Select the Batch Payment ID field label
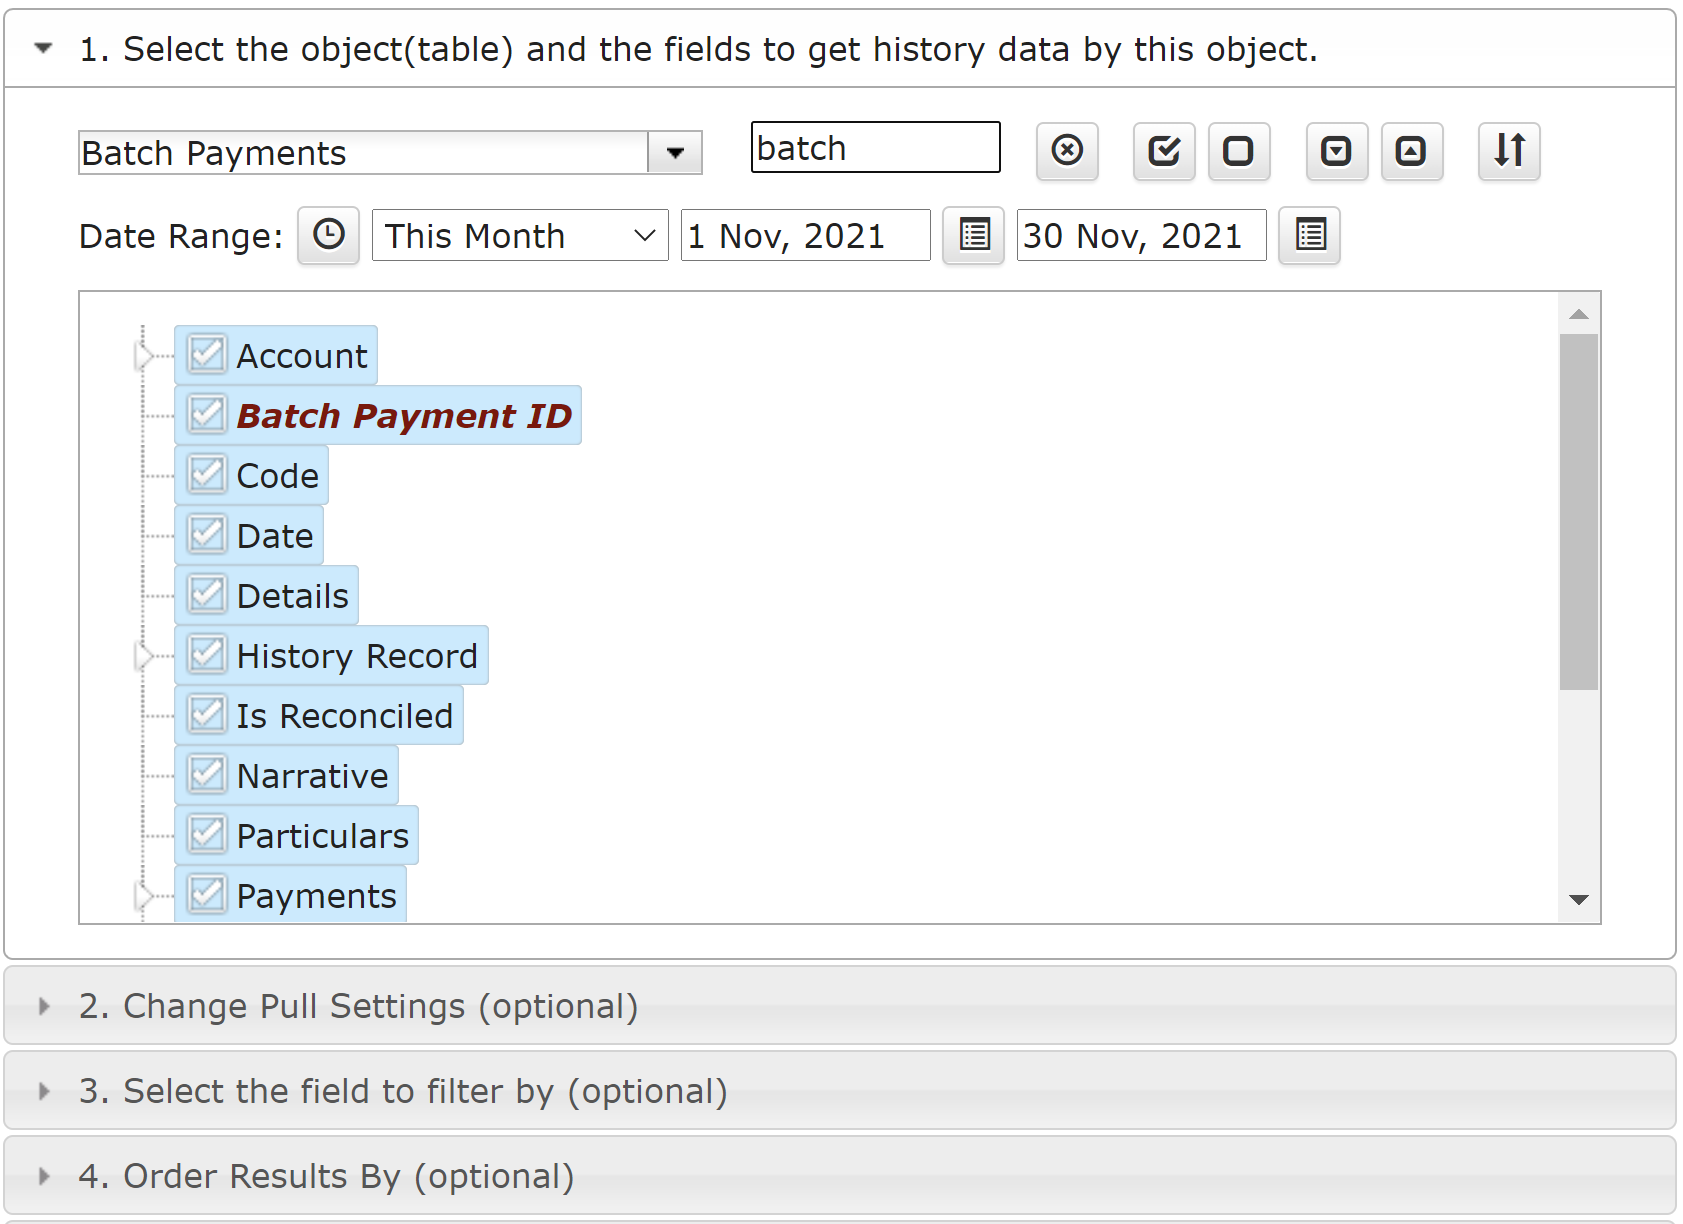The height and width of the screenshot is (1224, 1683). (x=404, y=416)
